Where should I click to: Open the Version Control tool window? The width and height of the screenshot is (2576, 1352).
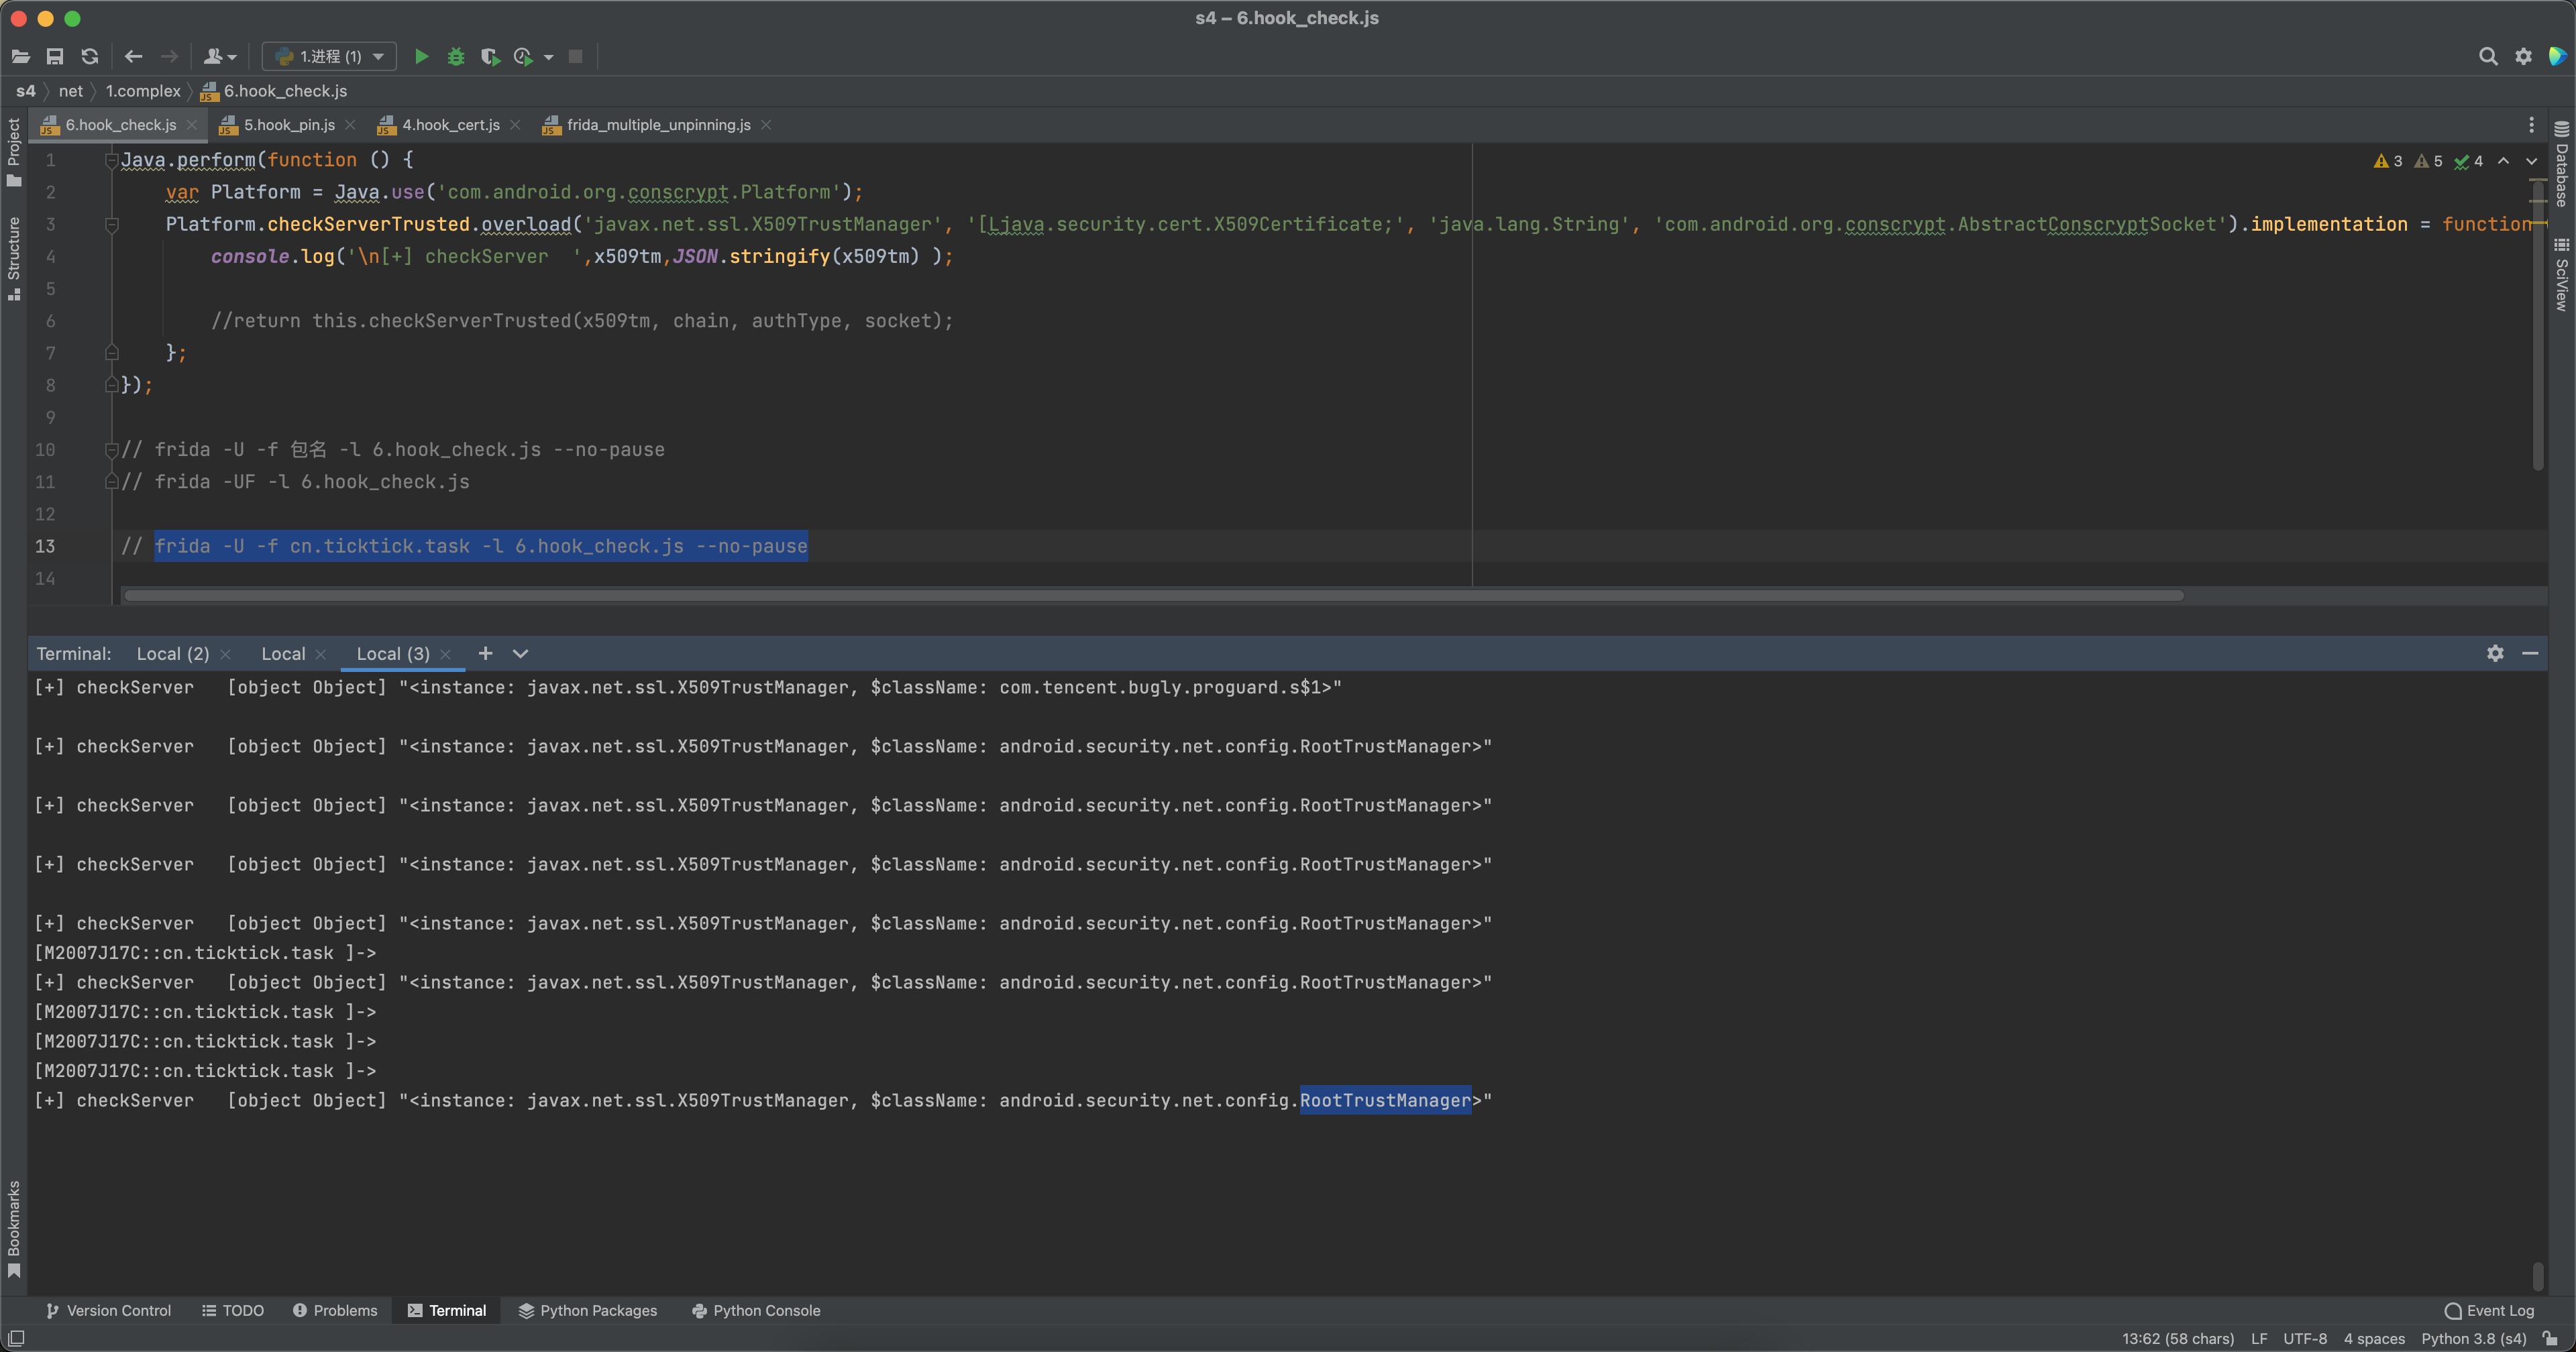108,1311
